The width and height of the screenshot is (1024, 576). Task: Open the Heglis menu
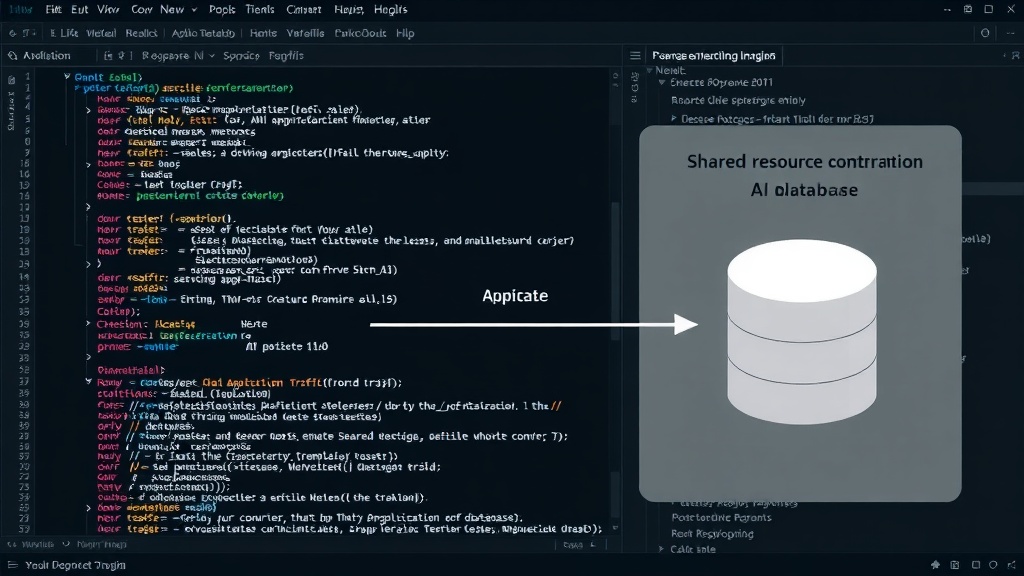coord(391,9)
